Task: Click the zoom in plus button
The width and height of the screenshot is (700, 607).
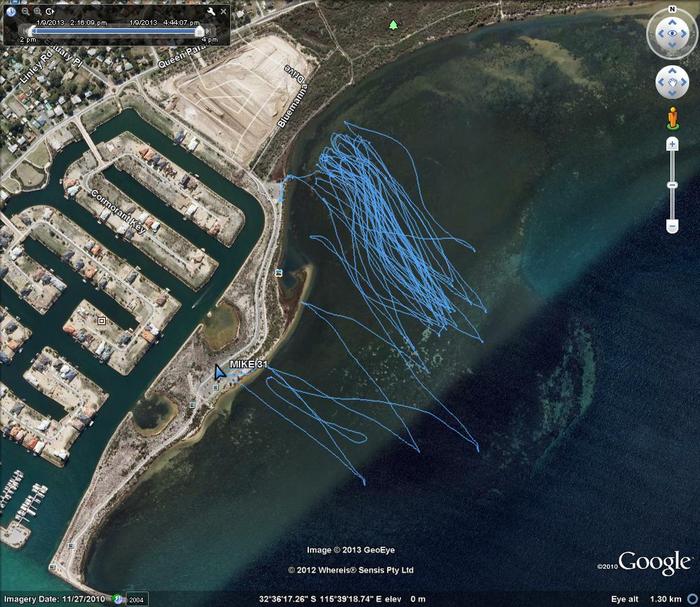Action: (x=672, y=145)
